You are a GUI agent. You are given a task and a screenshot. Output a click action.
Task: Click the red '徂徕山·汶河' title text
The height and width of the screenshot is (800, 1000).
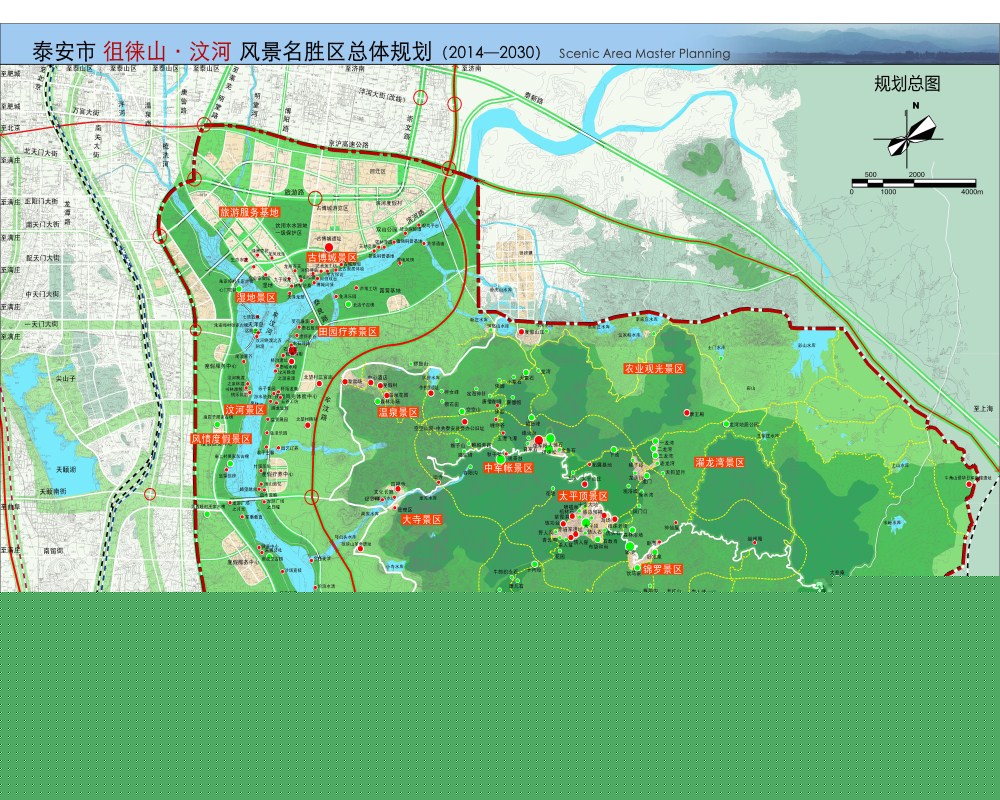tap(166, 52)
